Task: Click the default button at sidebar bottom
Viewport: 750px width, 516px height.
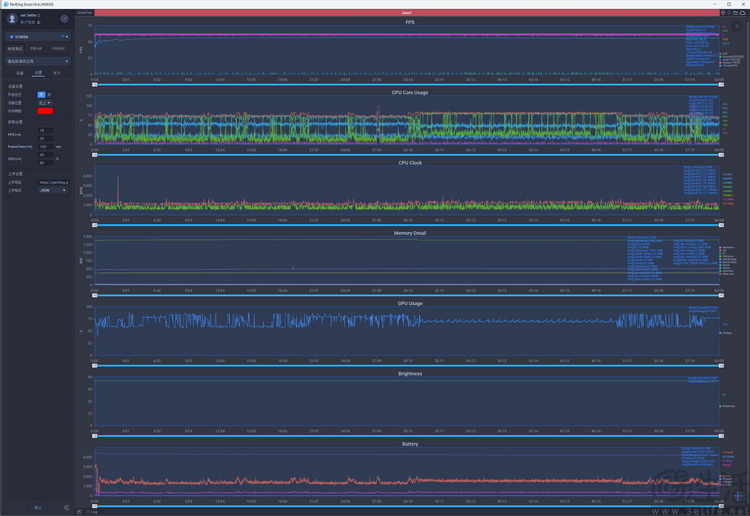Action: [x=38, y=507]
